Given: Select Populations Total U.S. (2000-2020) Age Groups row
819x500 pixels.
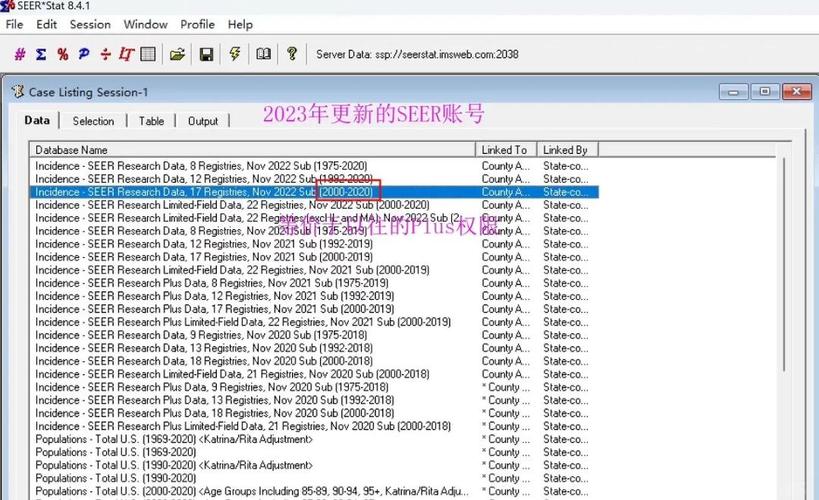Looking at the screenshot, I should (x=252, y=492).
